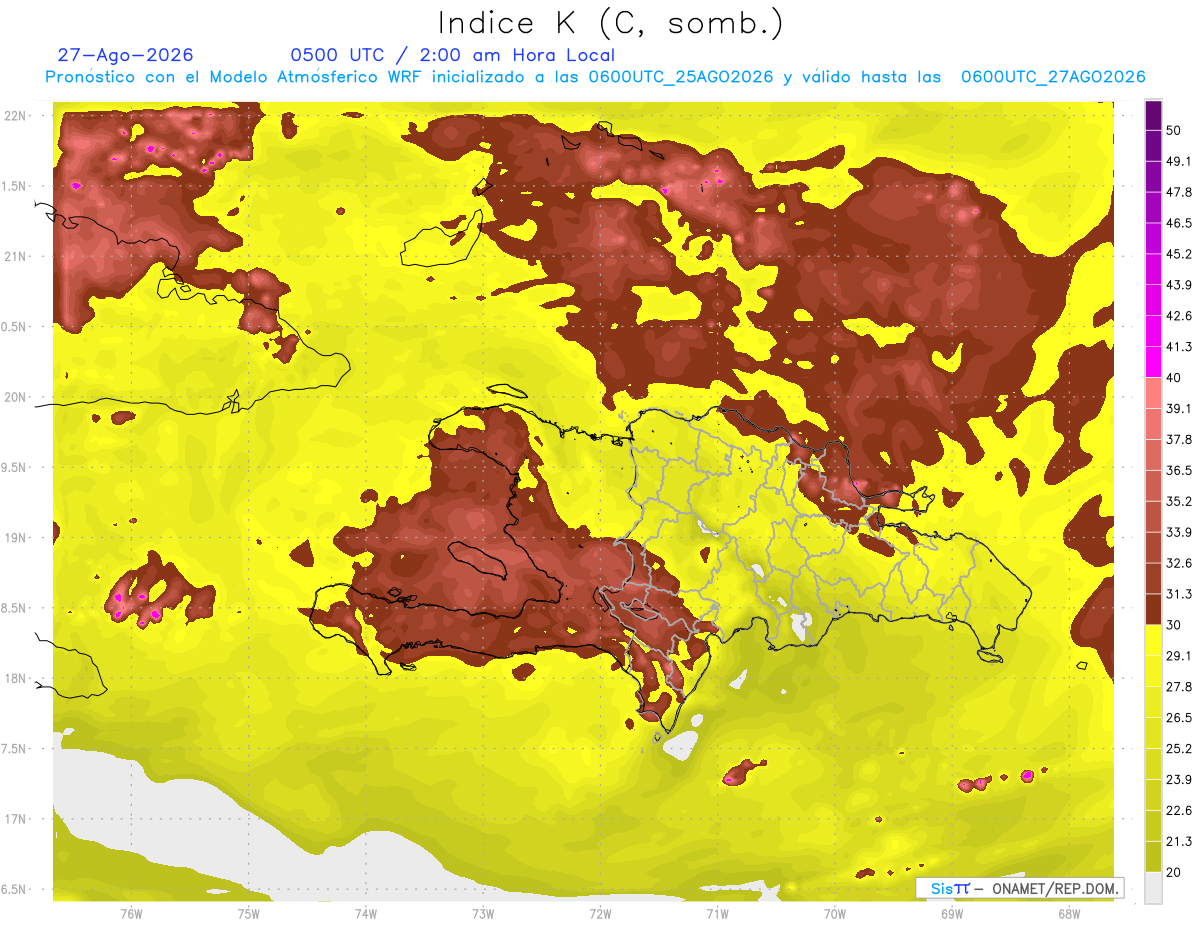Viewport: 1200px width, 927px height.
Task: Pick the dark purple color bar segment above 50
Action: coord(1153,114)
